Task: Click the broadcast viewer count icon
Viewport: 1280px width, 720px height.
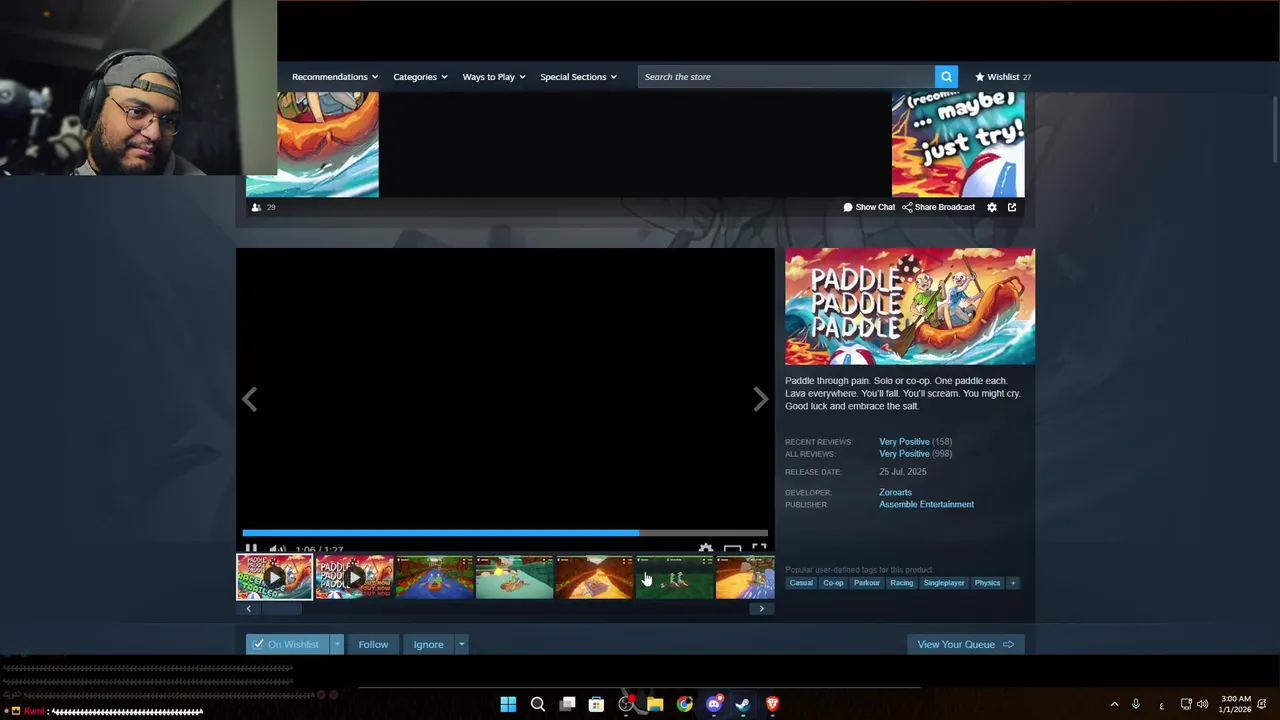Action: (257, 207)
